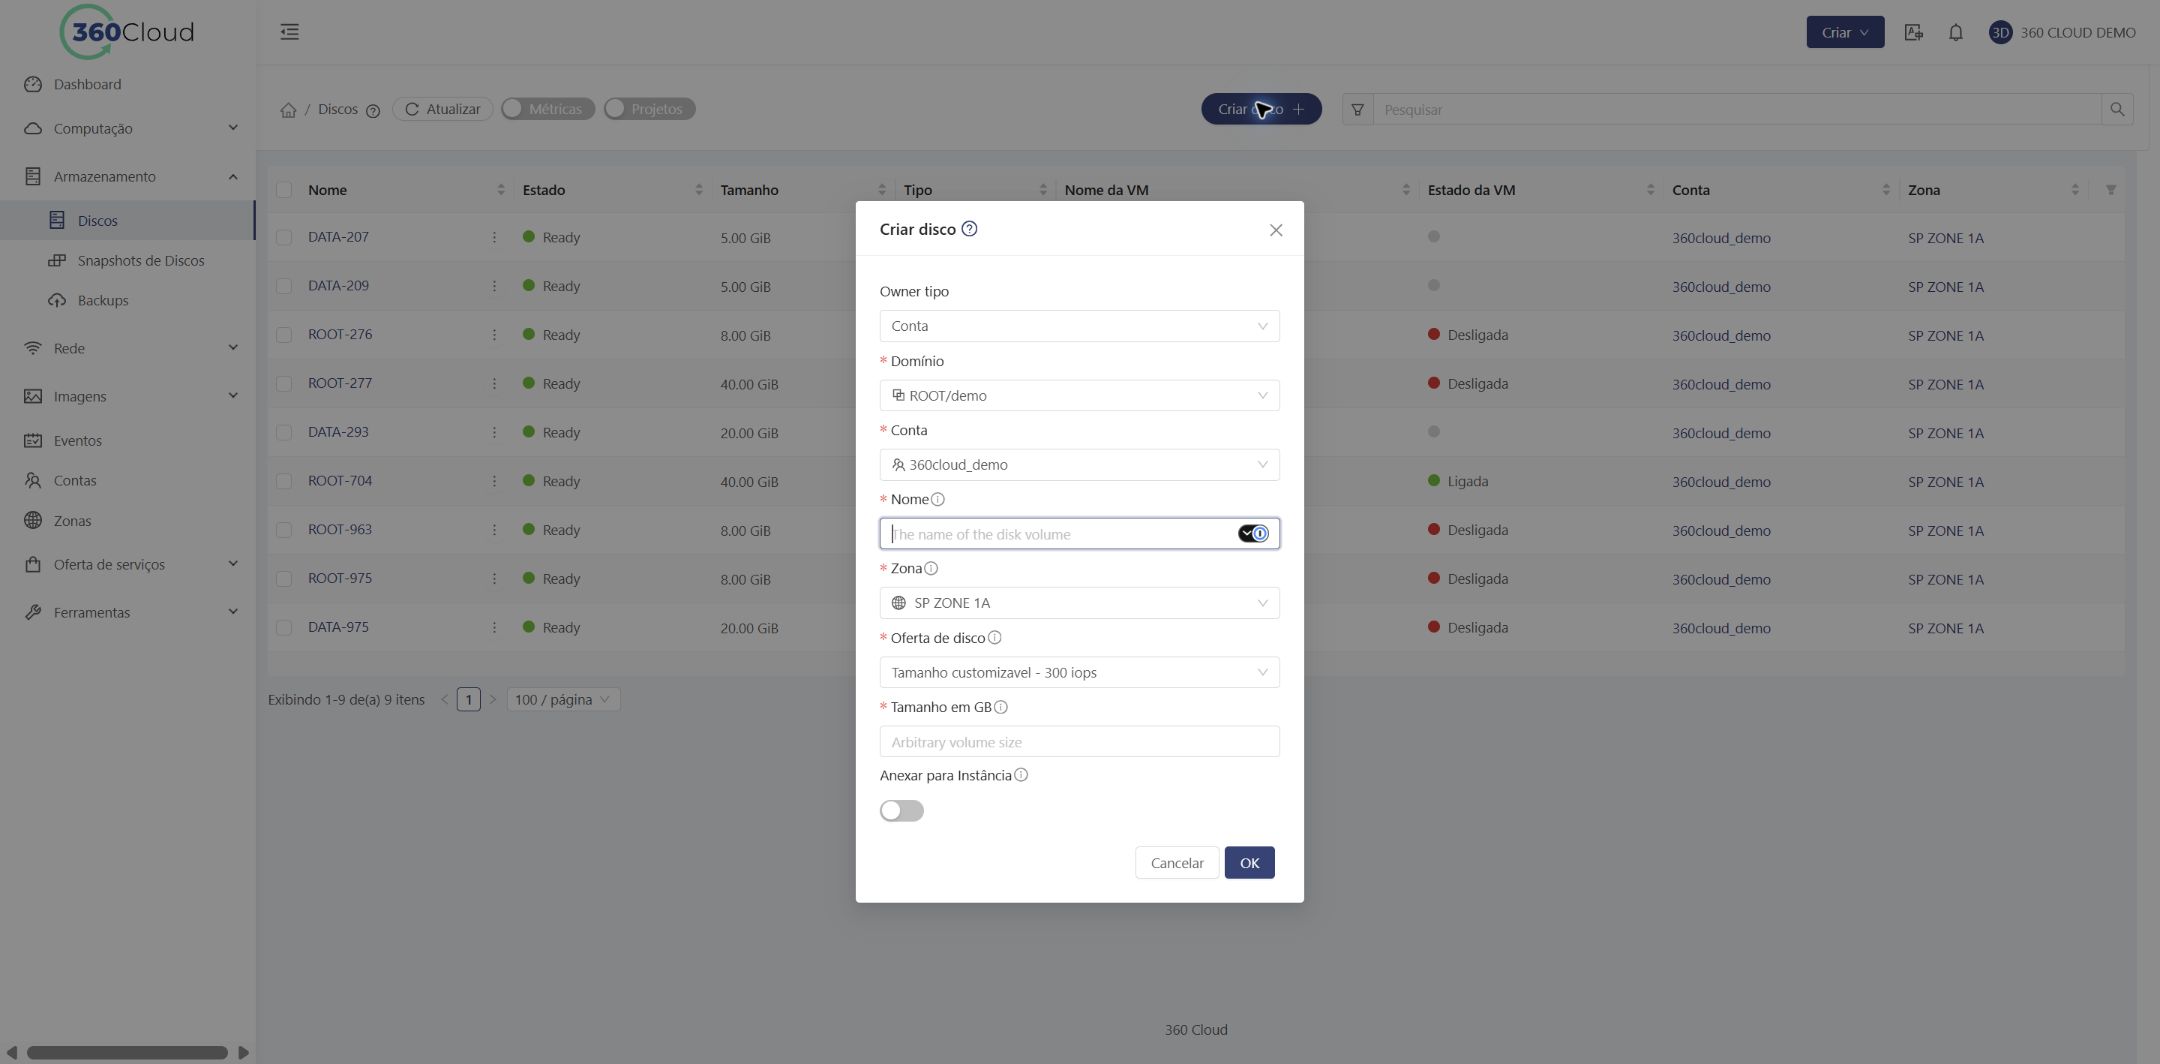Click the sidebar horizontal scrollbar
The image size is (2160, 1064).
(x=127, y=1052)
